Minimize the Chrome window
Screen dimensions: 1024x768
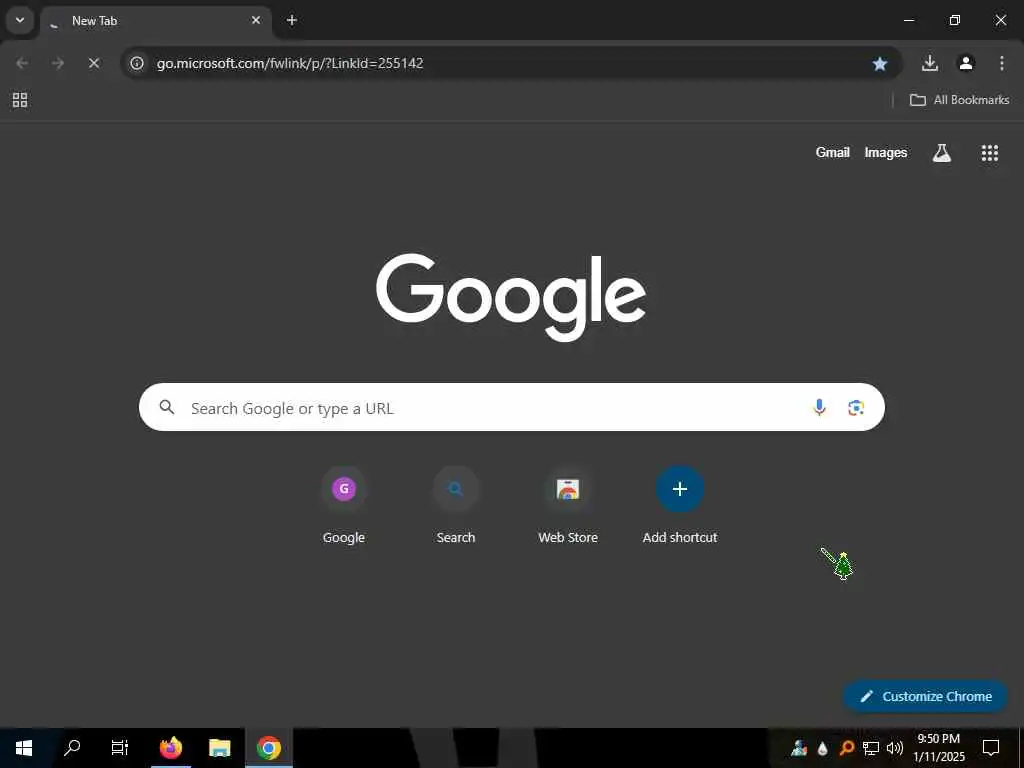(908, 20)
